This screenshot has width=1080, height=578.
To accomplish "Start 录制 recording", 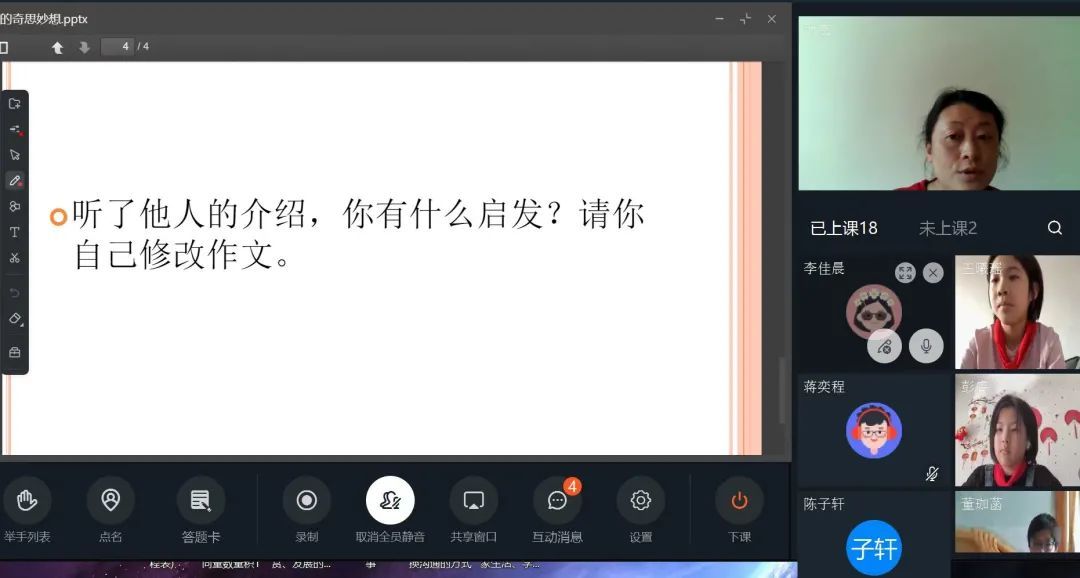I will (x=307, y=510).
